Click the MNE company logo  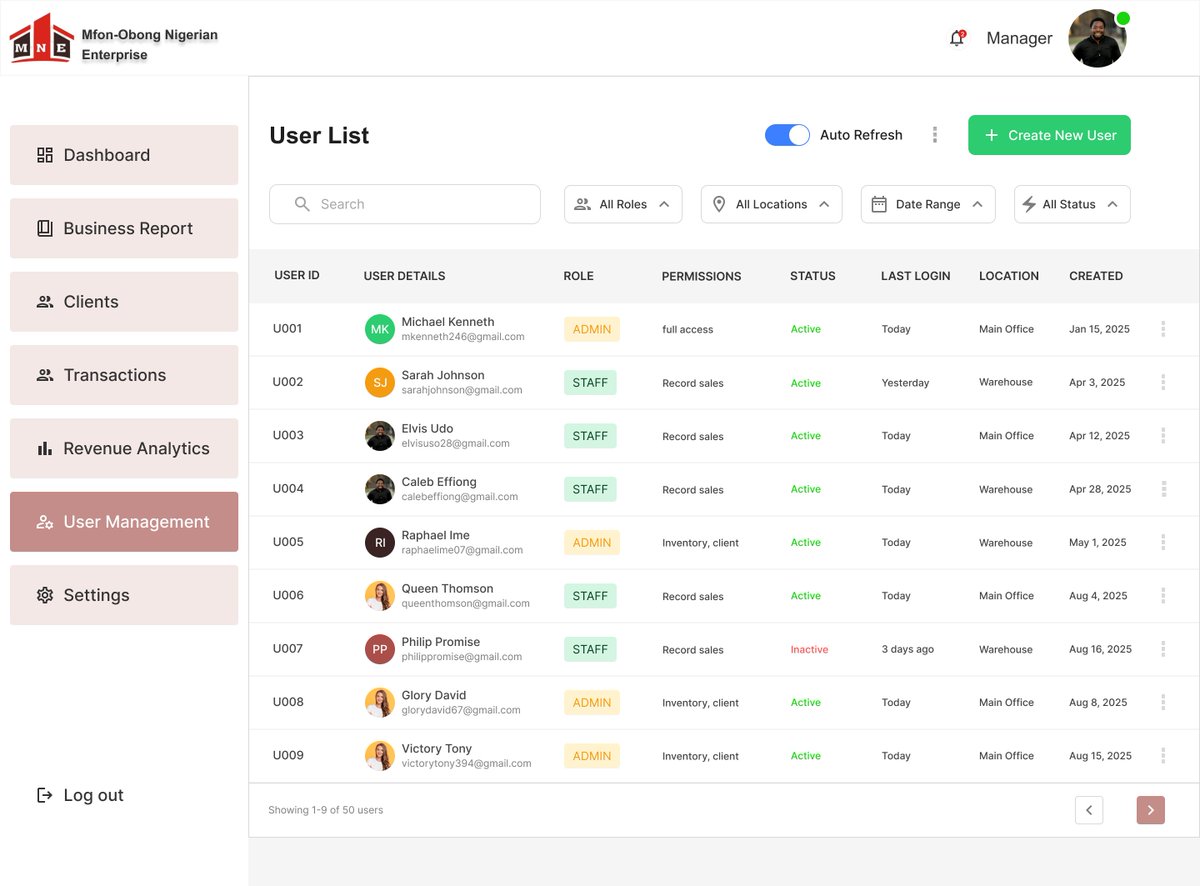[42, 38]
